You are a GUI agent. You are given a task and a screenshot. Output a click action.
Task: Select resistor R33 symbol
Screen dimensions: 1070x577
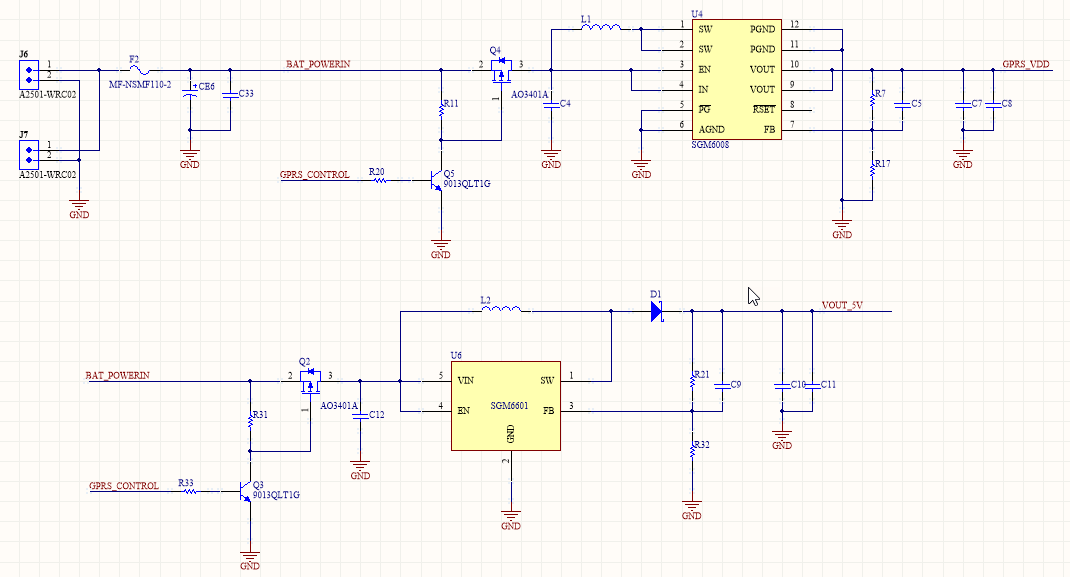(189, 491)
